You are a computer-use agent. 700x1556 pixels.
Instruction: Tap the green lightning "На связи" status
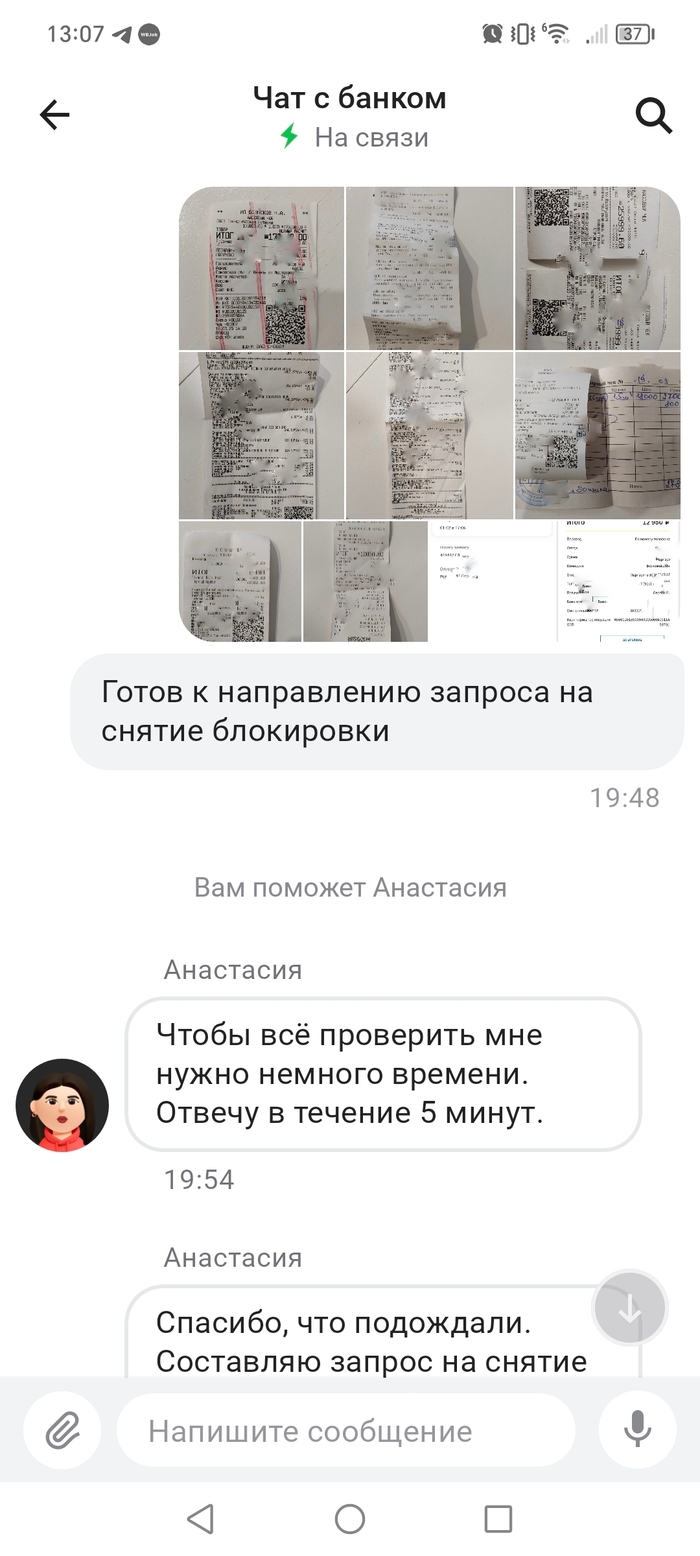click(x=354, y=137)
